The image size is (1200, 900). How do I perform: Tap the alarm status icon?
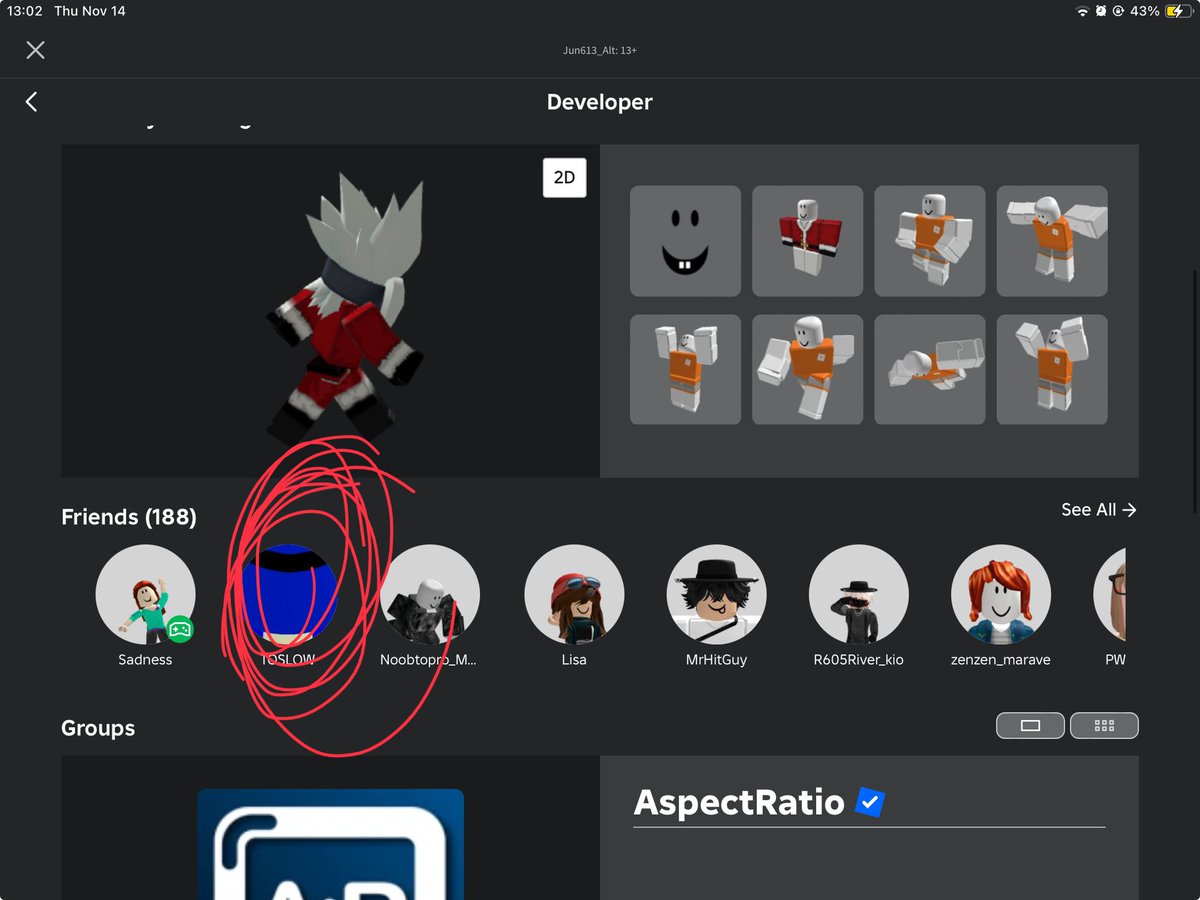pos(1101,11)
